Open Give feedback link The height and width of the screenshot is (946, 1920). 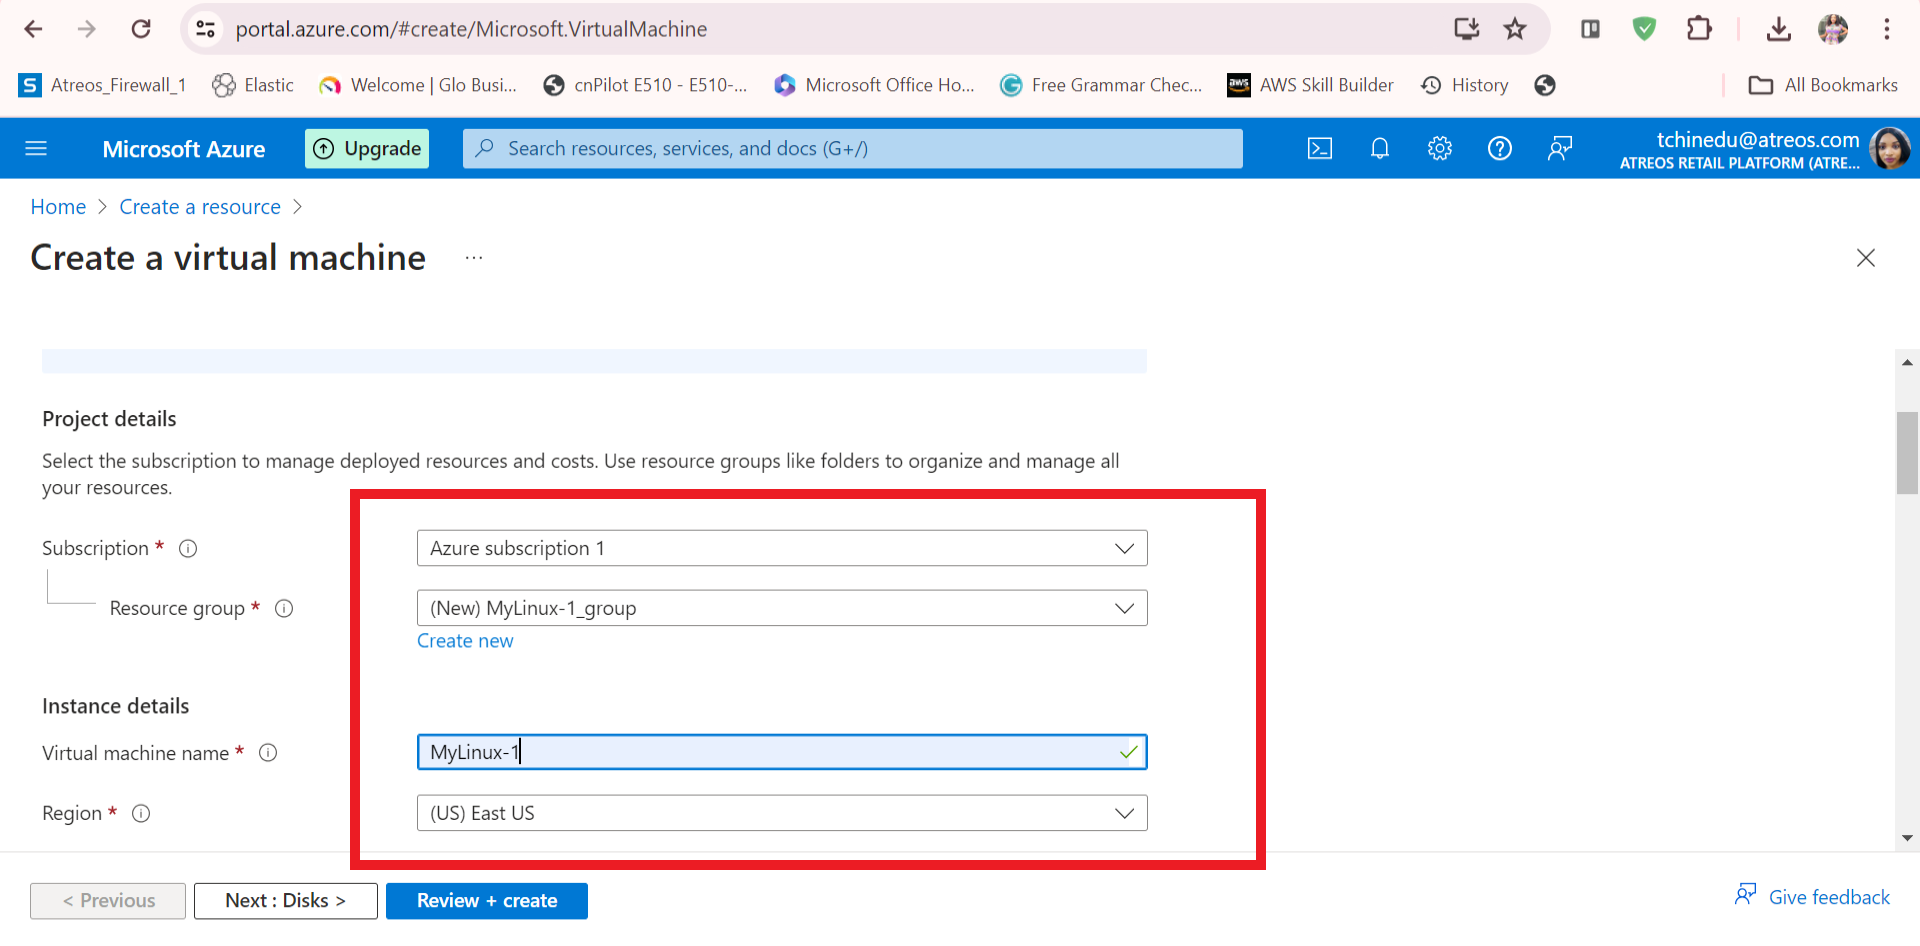[1812, 897]
